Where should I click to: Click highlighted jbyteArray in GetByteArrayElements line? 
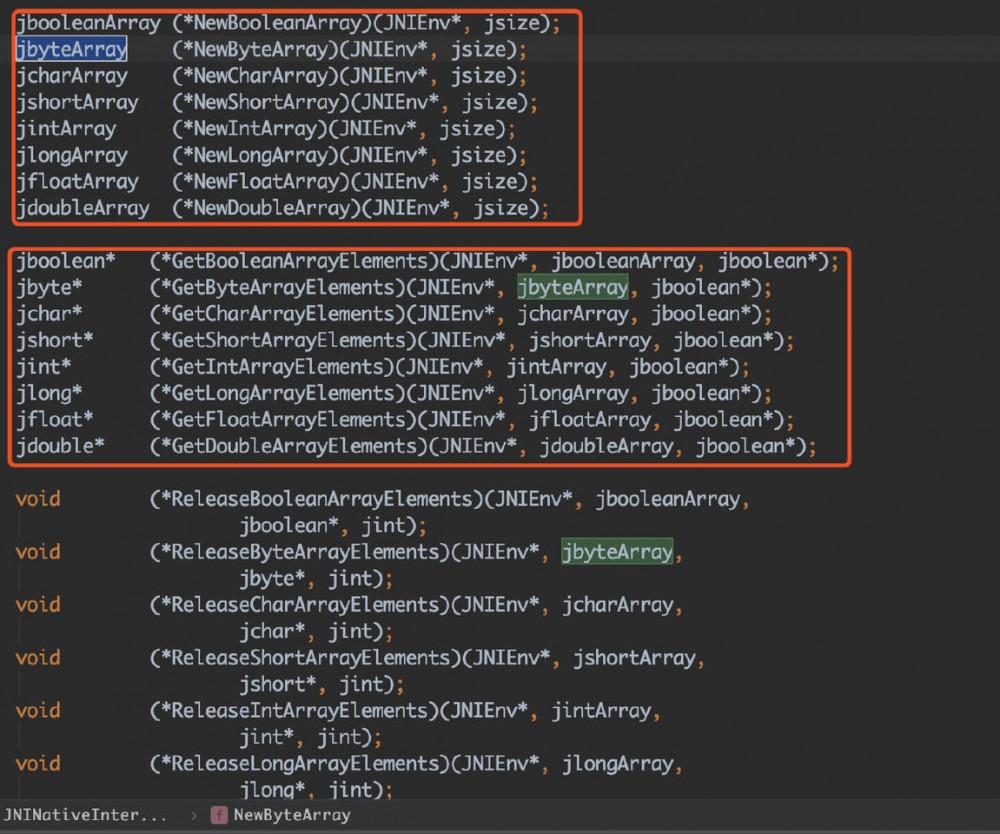pyautogui.click(x=573, y=288)
